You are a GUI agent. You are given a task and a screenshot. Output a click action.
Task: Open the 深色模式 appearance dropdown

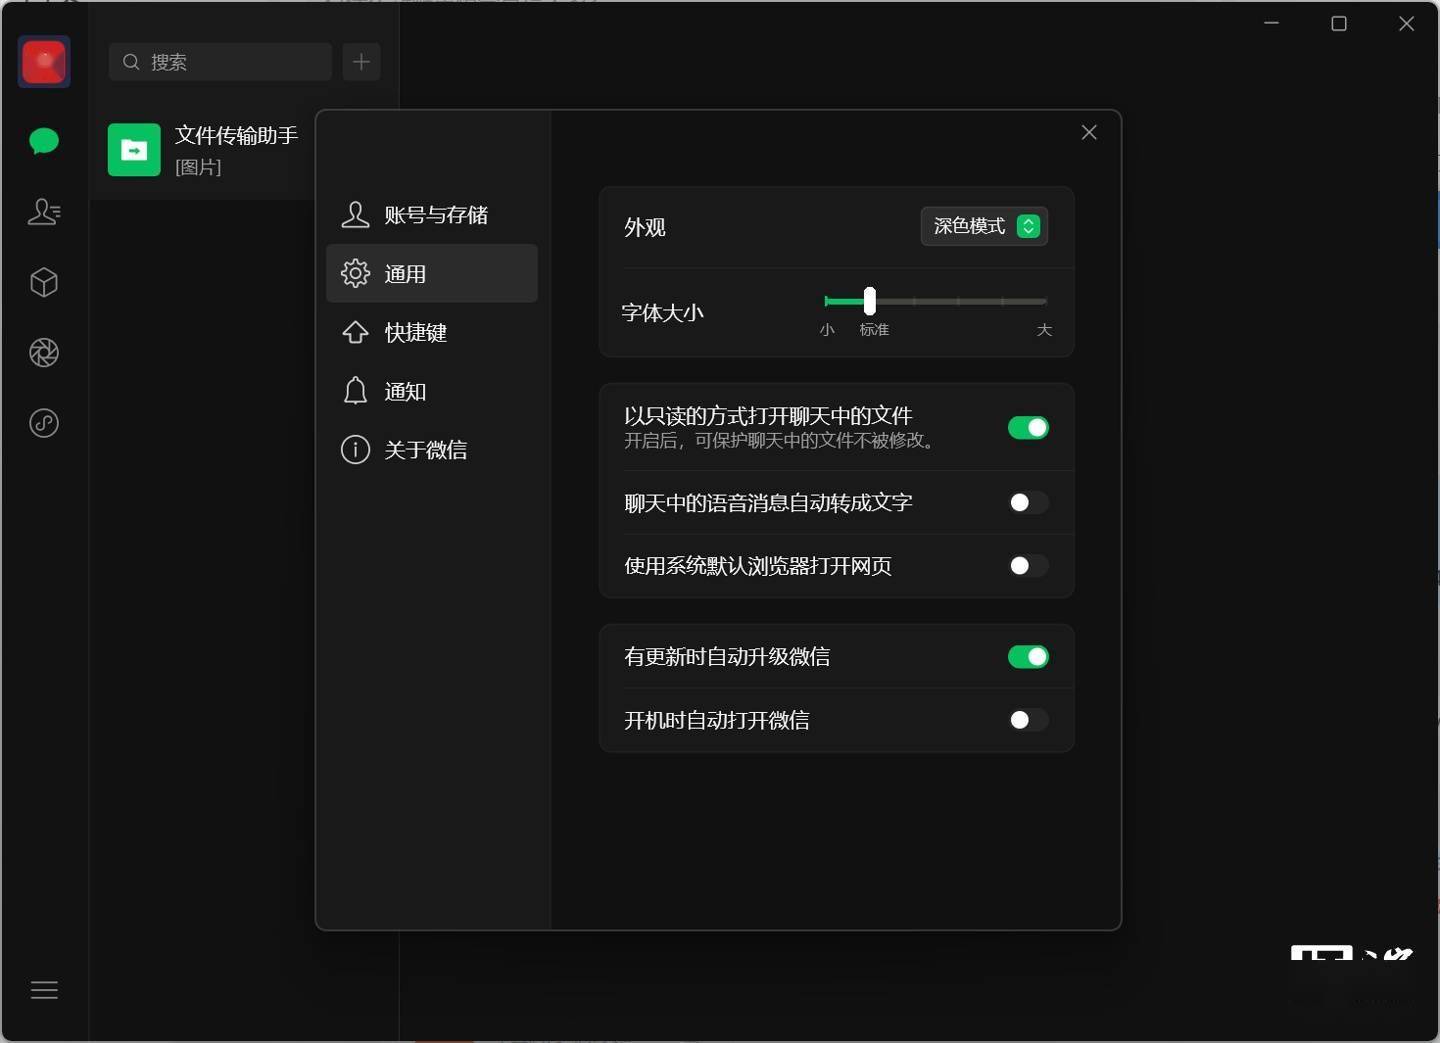pos(984,226)
